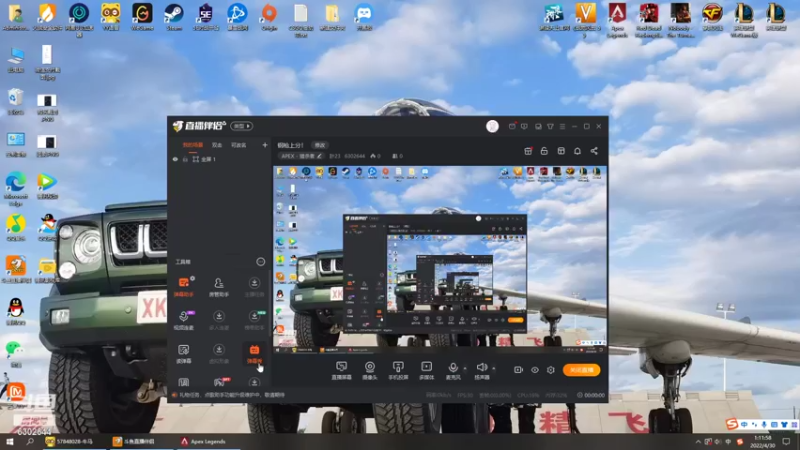Mute the 麦克风 microphone
Viewport: 800px width, 450px height.
tap(453, 370)
